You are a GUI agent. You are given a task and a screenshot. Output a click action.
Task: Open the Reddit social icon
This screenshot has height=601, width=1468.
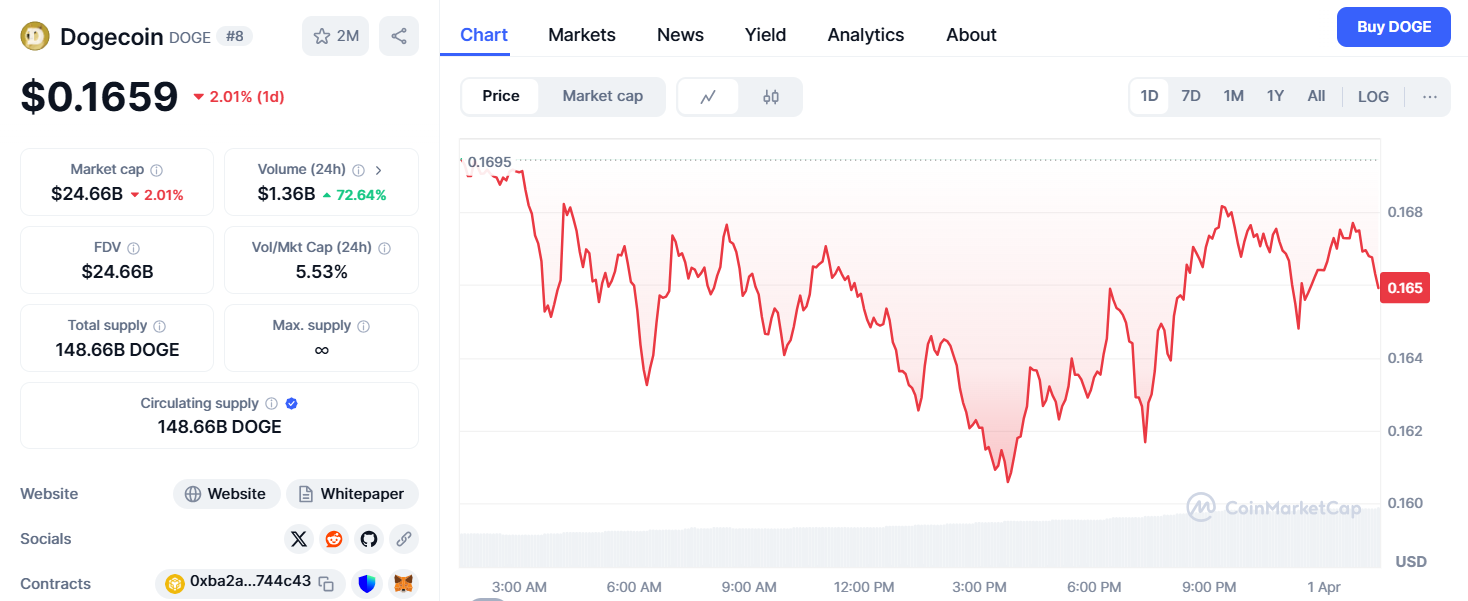coord(333,539)
